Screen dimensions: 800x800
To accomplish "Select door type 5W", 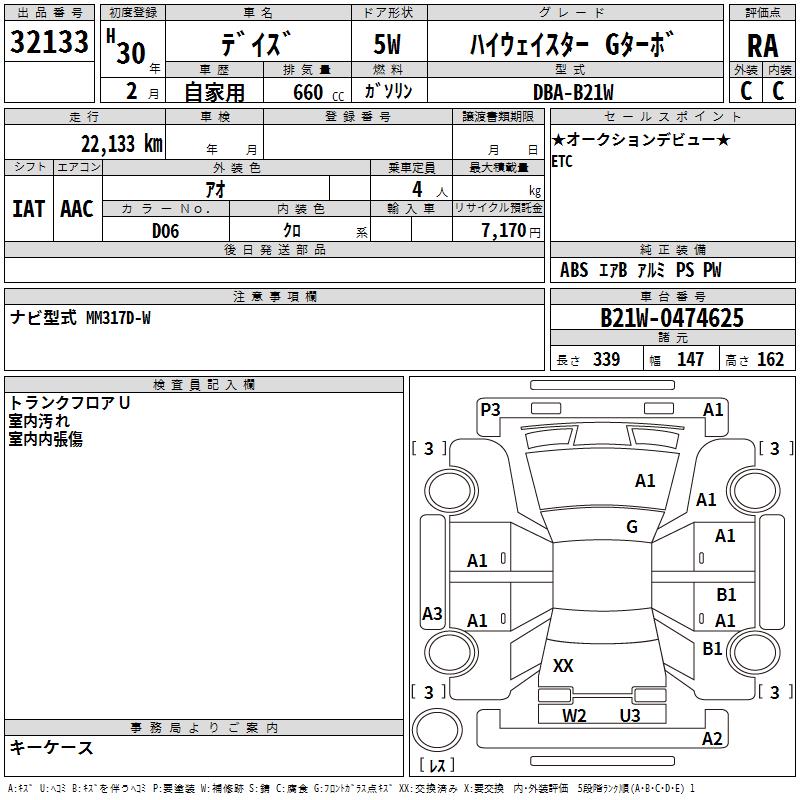I will 387,44.
